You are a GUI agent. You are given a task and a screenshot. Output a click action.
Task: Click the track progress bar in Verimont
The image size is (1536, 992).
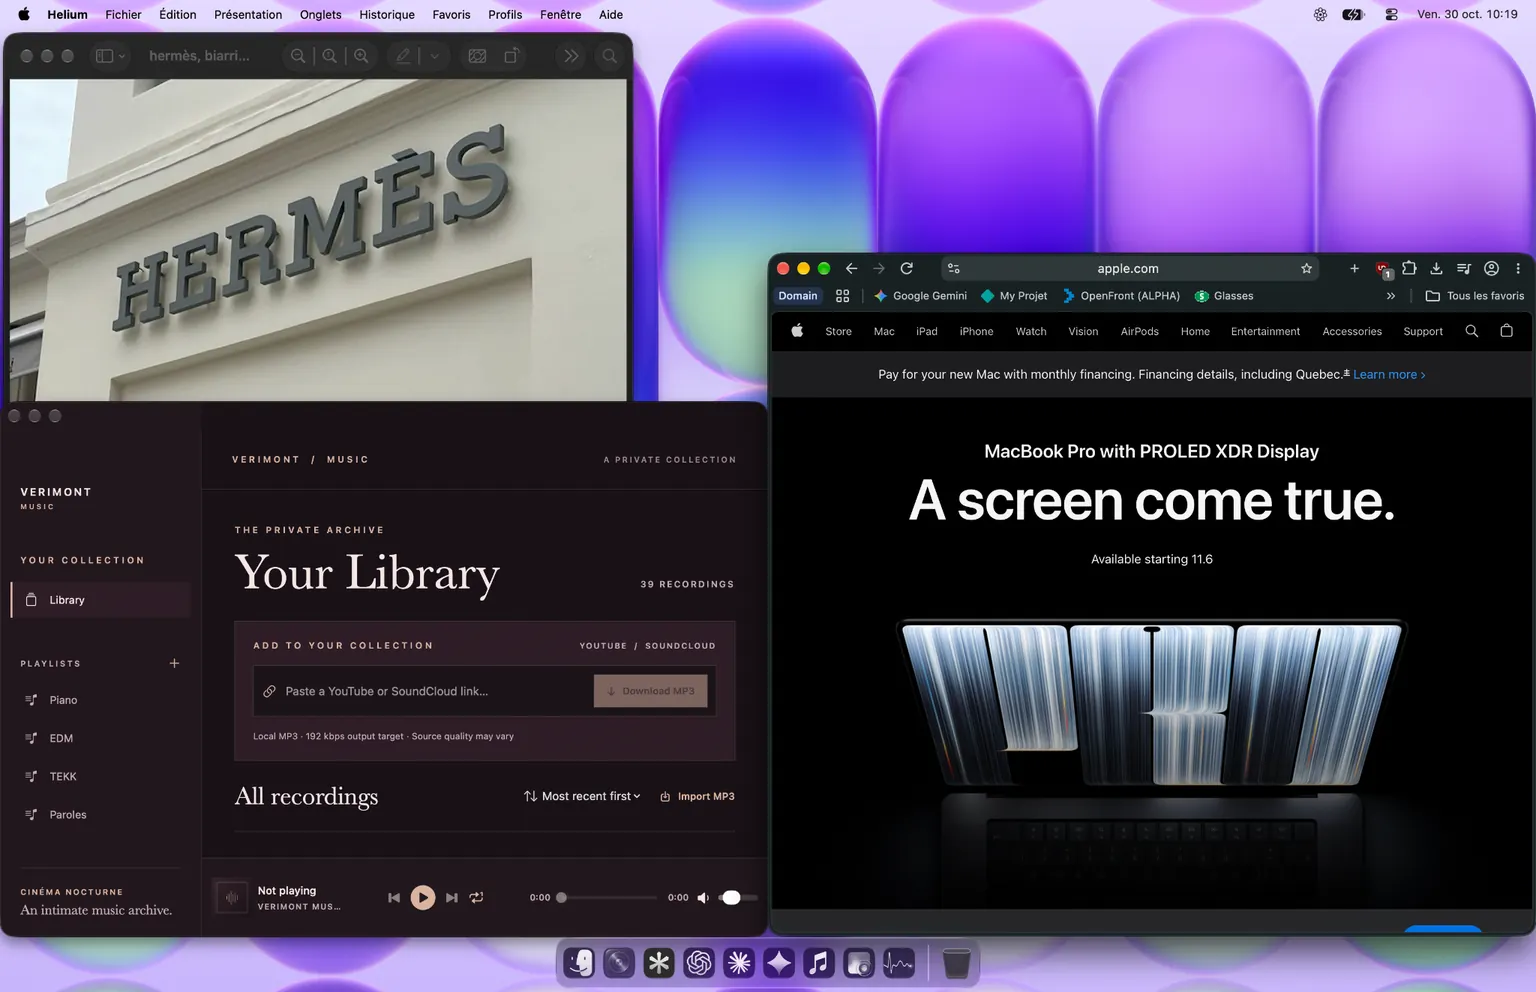click(609, 898)
